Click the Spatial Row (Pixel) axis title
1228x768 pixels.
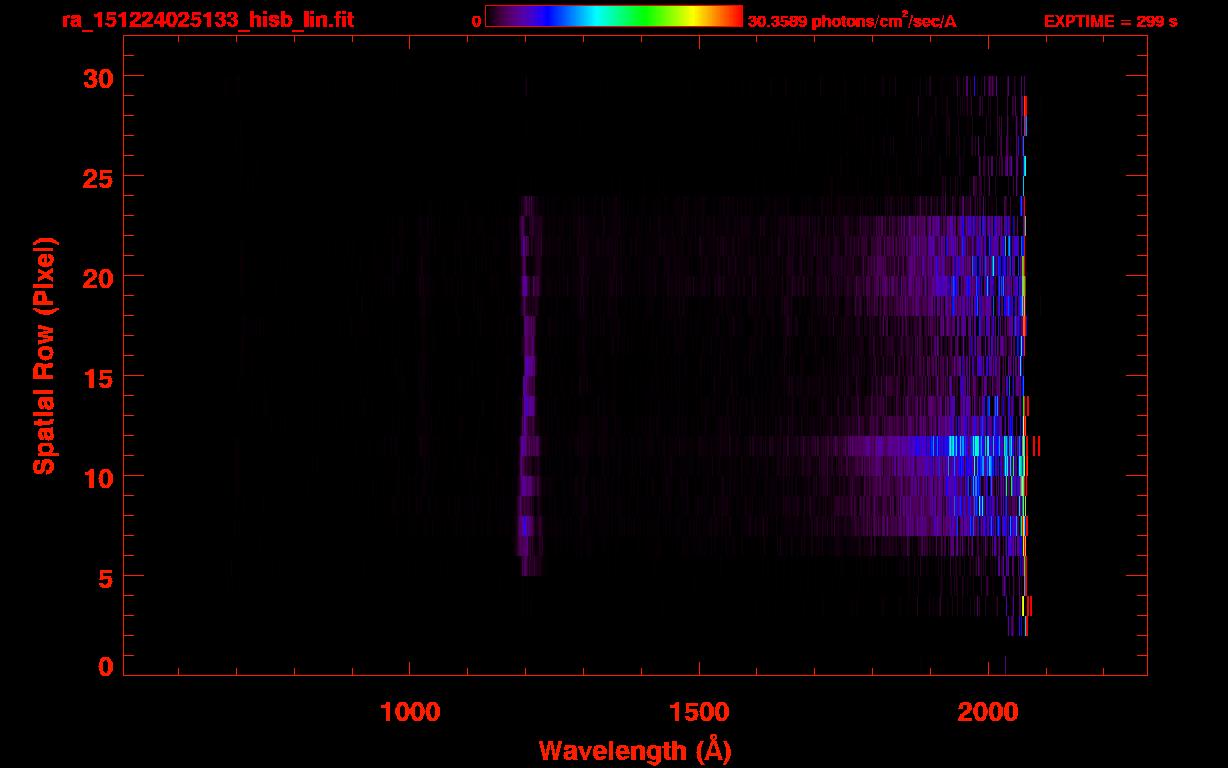pyautogui.click(x=44, y=356)
